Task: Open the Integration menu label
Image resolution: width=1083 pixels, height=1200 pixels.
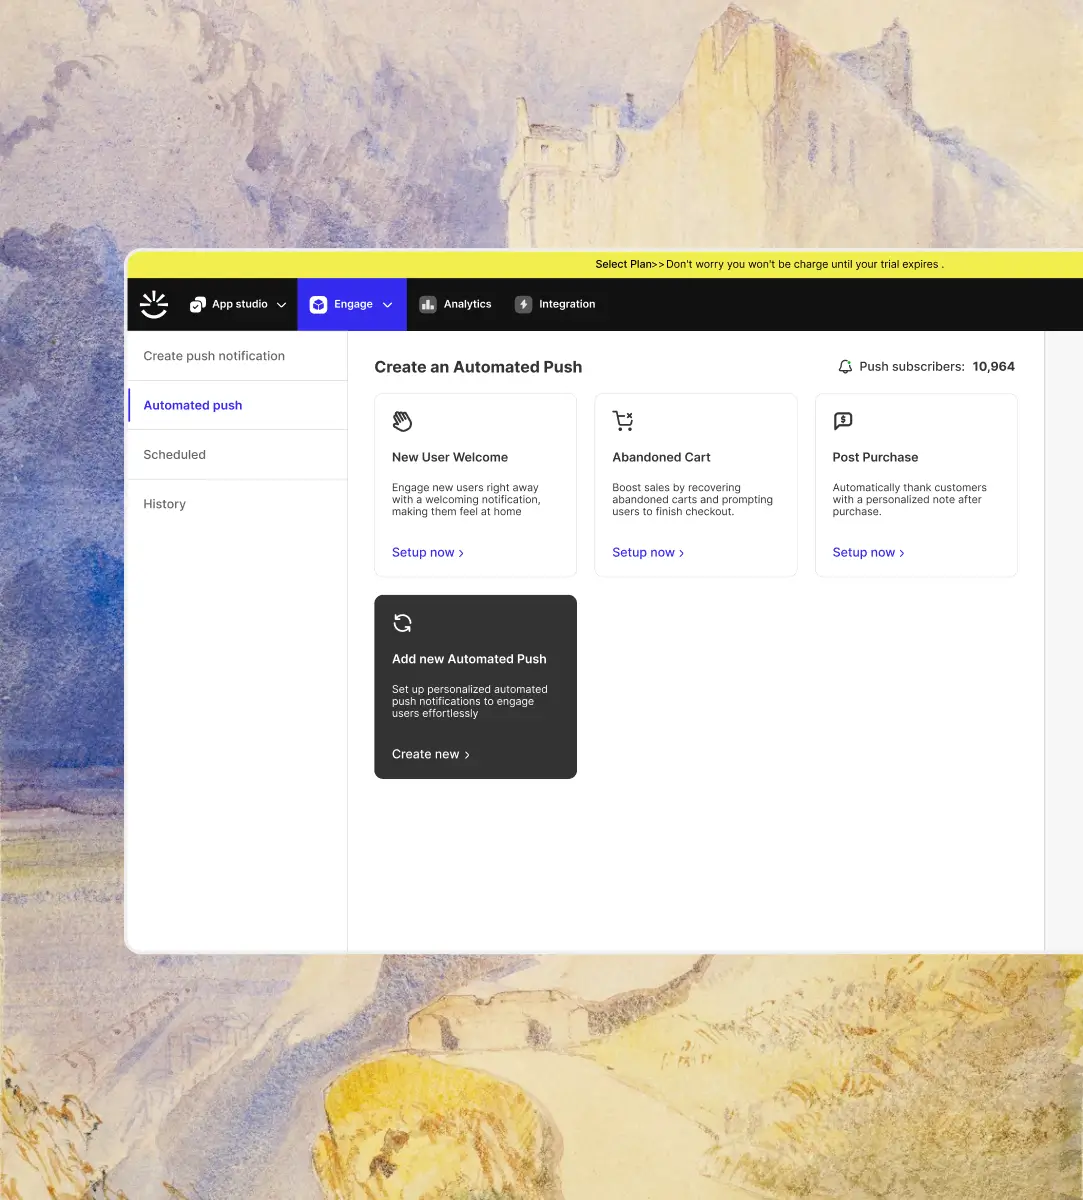Action: (567, 304)
